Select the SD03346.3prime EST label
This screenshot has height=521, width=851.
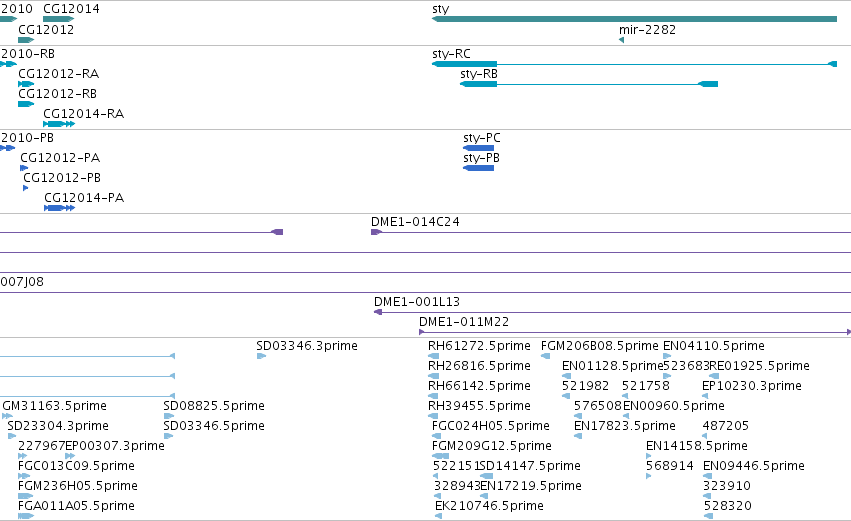pos(307,346)
